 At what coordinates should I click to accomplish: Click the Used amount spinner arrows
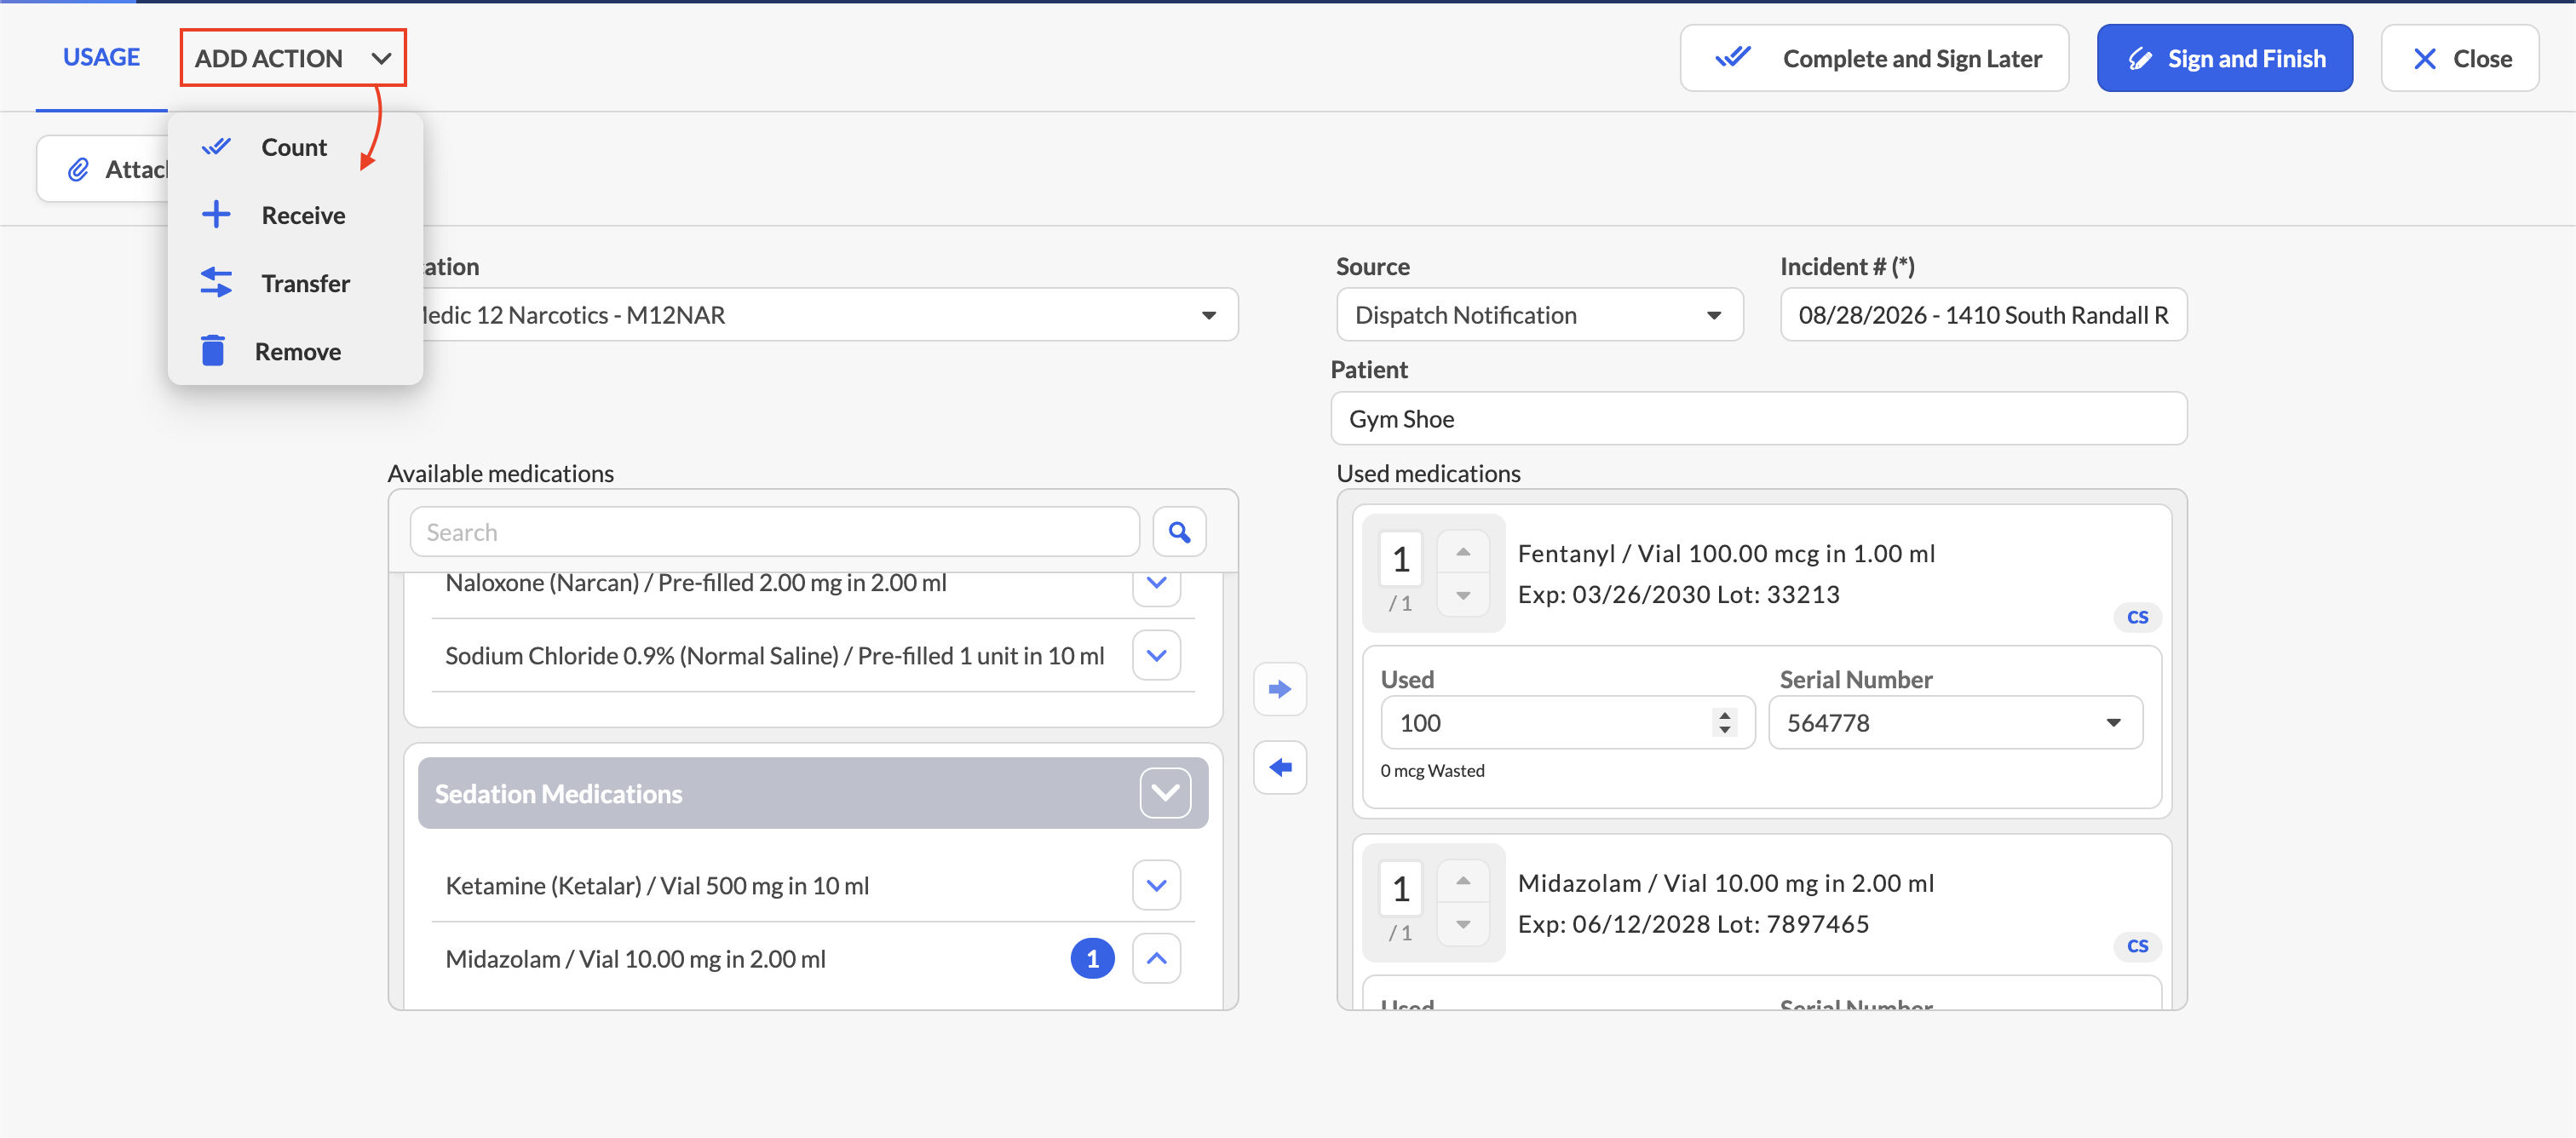[1724, 722]
